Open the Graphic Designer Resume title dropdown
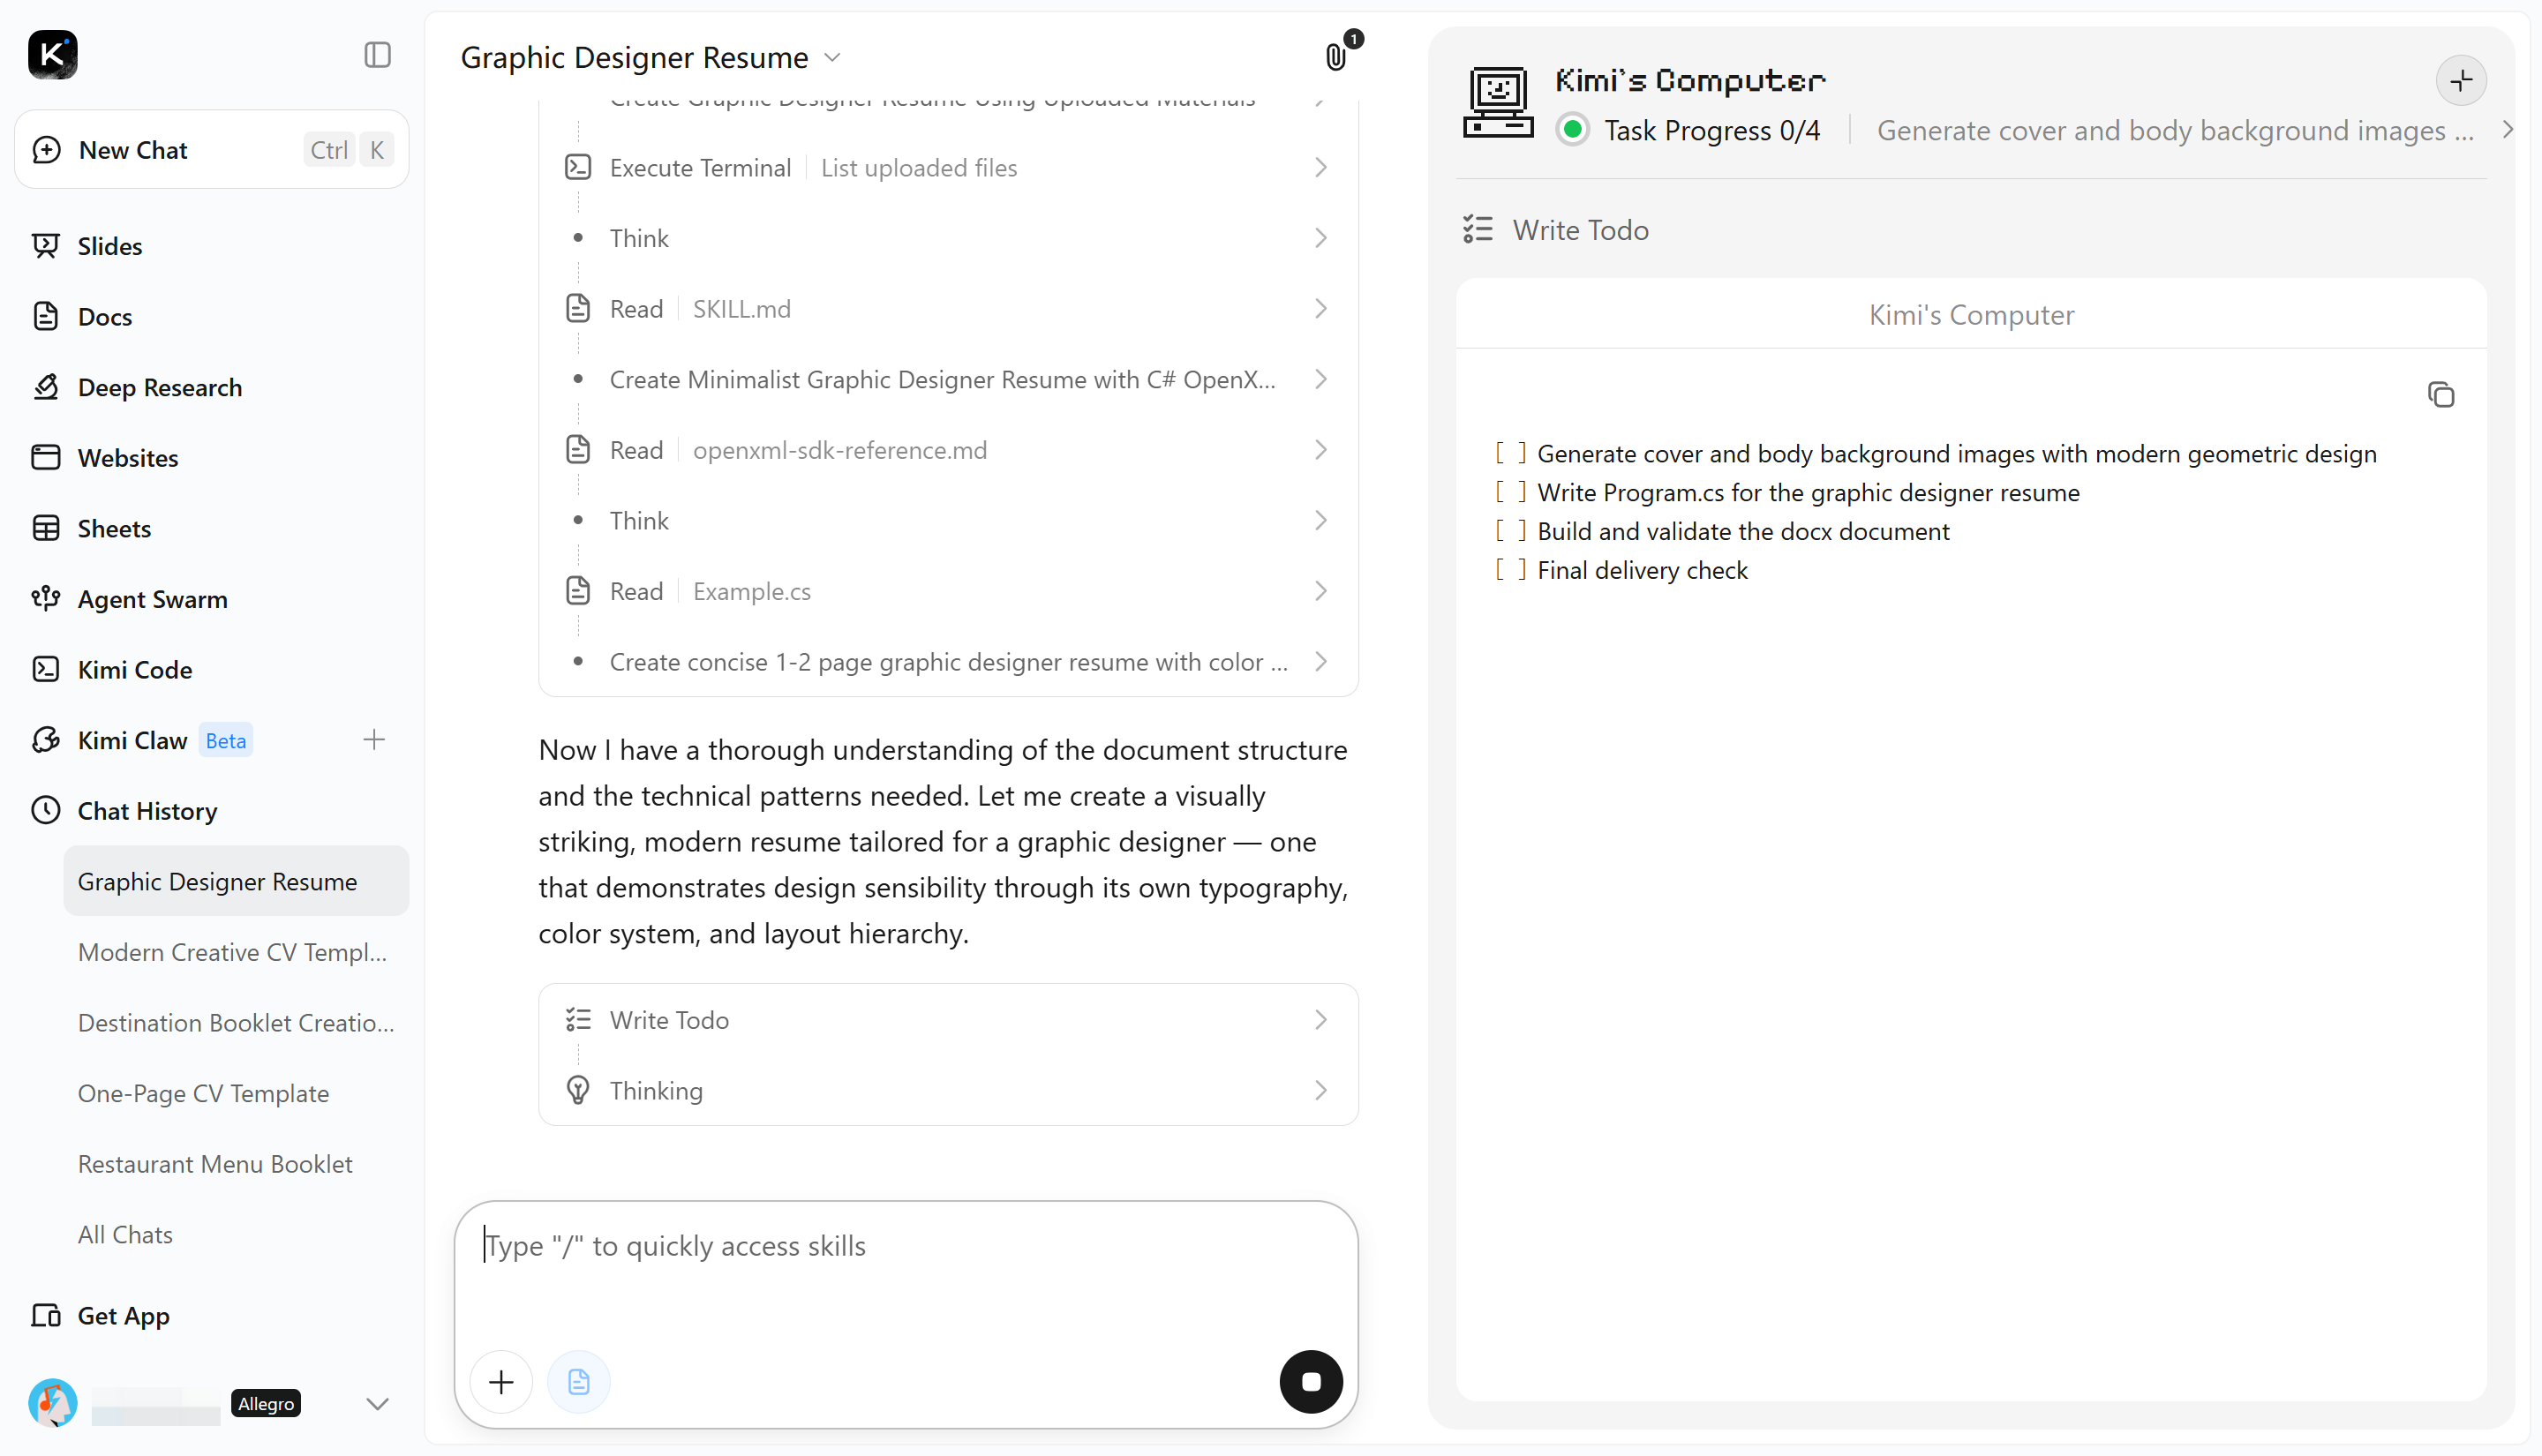 pos(833,57)
